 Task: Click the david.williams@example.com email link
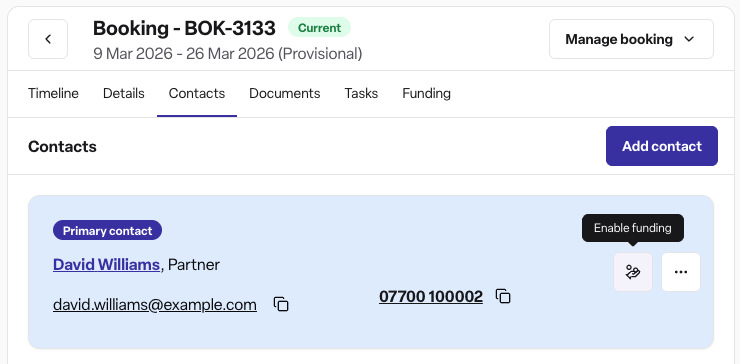(x=155, y=305)
